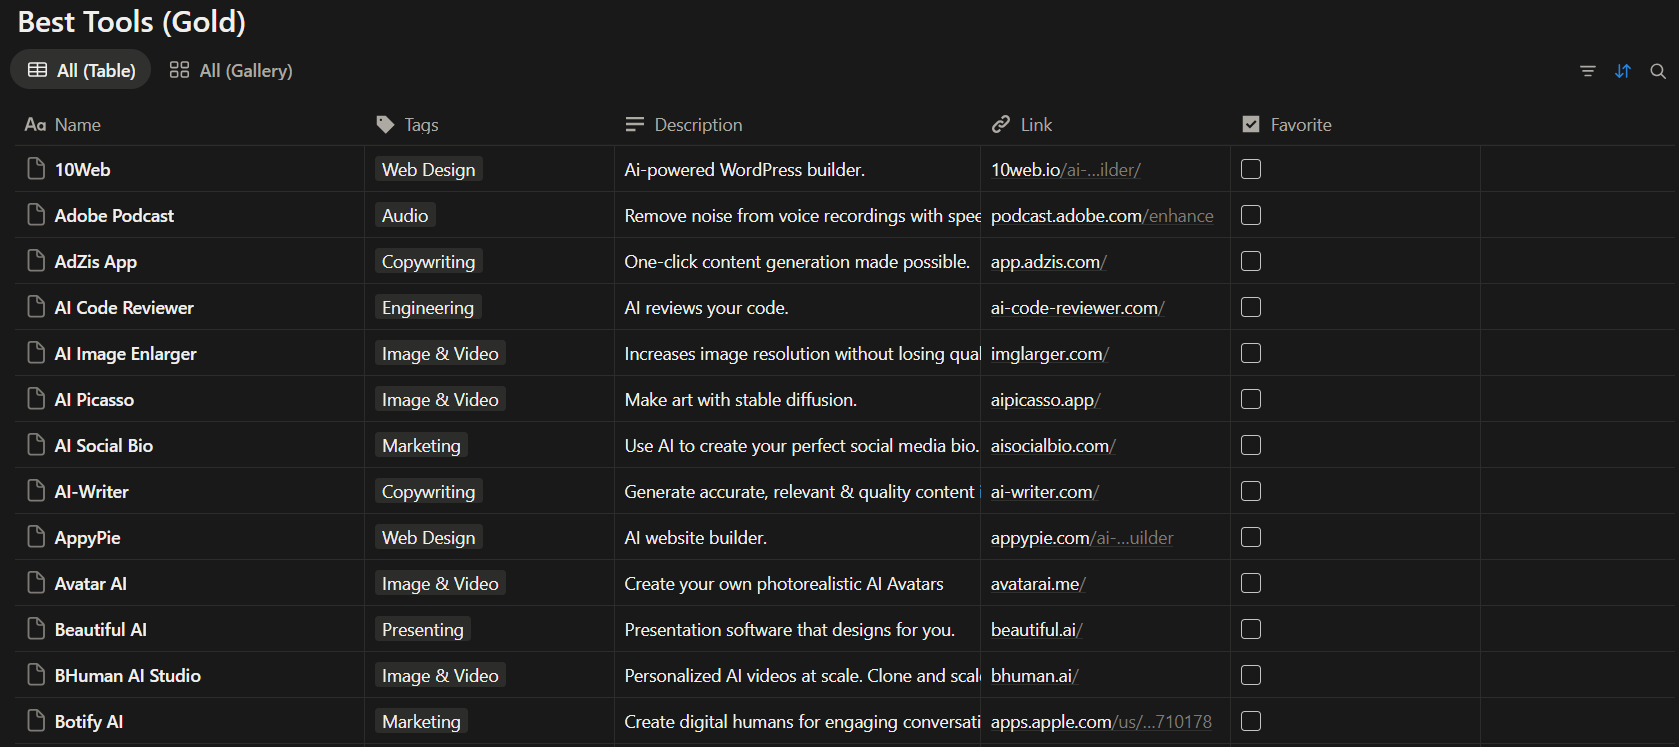This screenshot has height=747, width=1679.
Task: Mark AdZis App as favorite
Action: pyautogui.click(x=1251, y=261)
